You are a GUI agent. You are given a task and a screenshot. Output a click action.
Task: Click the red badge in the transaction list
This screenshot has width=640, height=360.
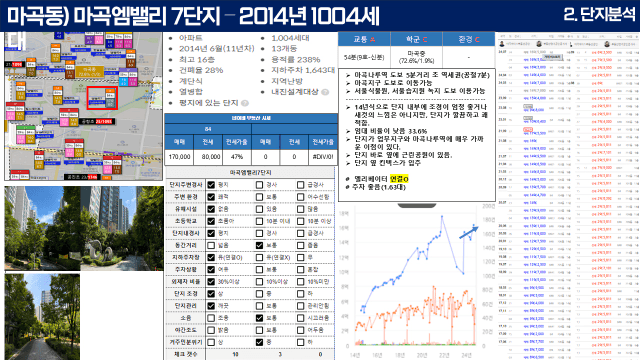pyautogui.click(x=528, y=129)
